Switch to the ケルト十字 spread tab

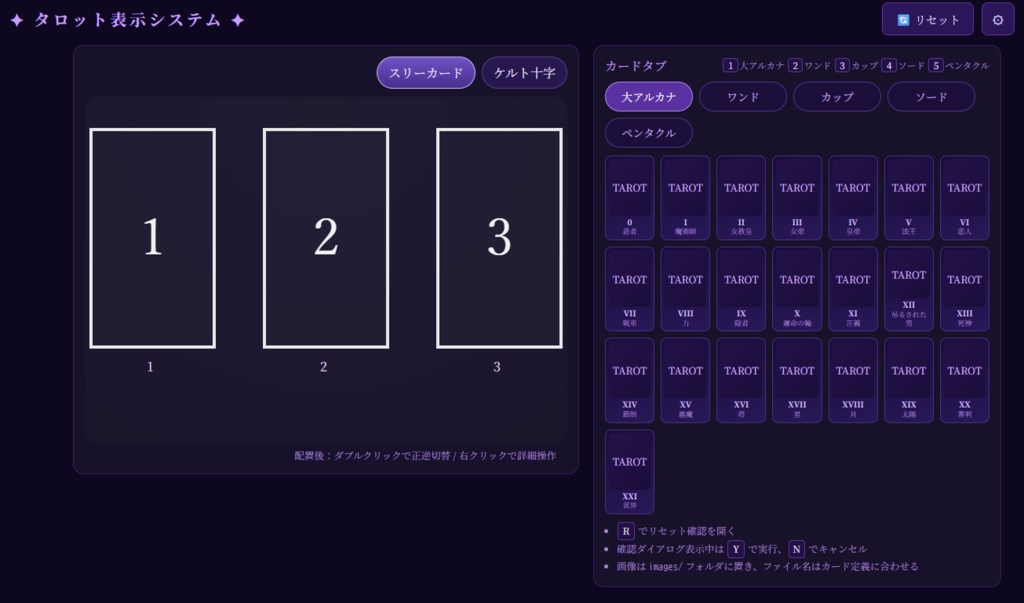524,72
